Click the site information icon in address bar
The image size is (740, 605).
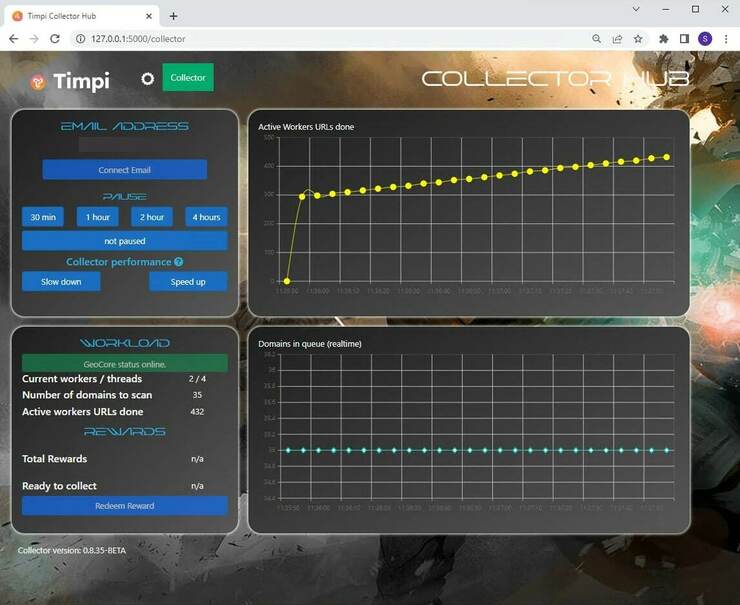pos(80,39)
